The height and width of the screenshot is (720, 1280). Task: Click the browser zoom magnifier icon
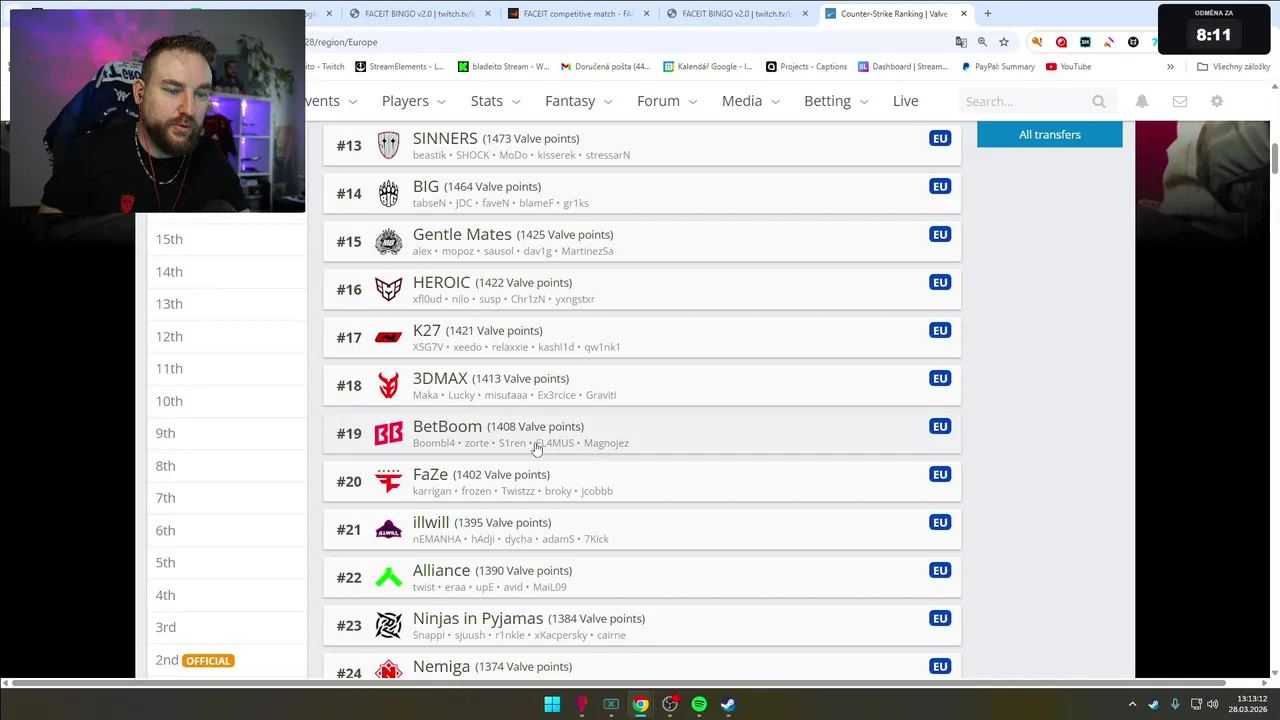pyautogui.click(x=982, y=42)
